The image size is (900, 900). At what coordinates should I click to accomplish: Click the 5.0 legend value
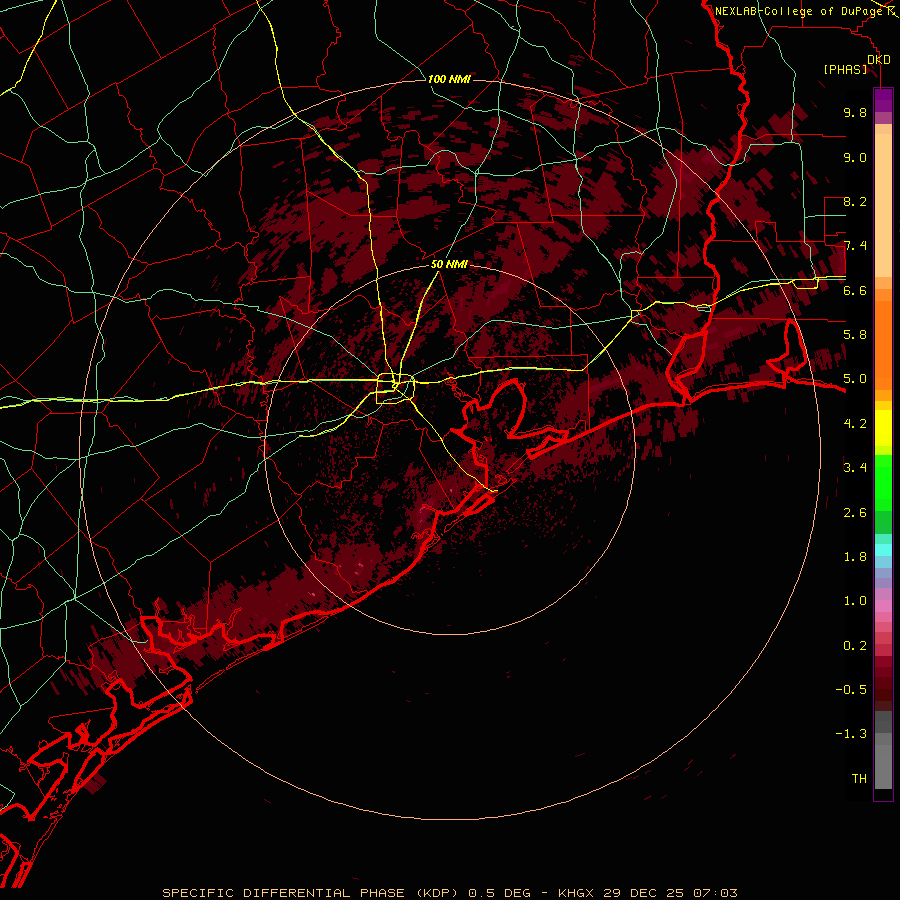[x=855, y=379]
